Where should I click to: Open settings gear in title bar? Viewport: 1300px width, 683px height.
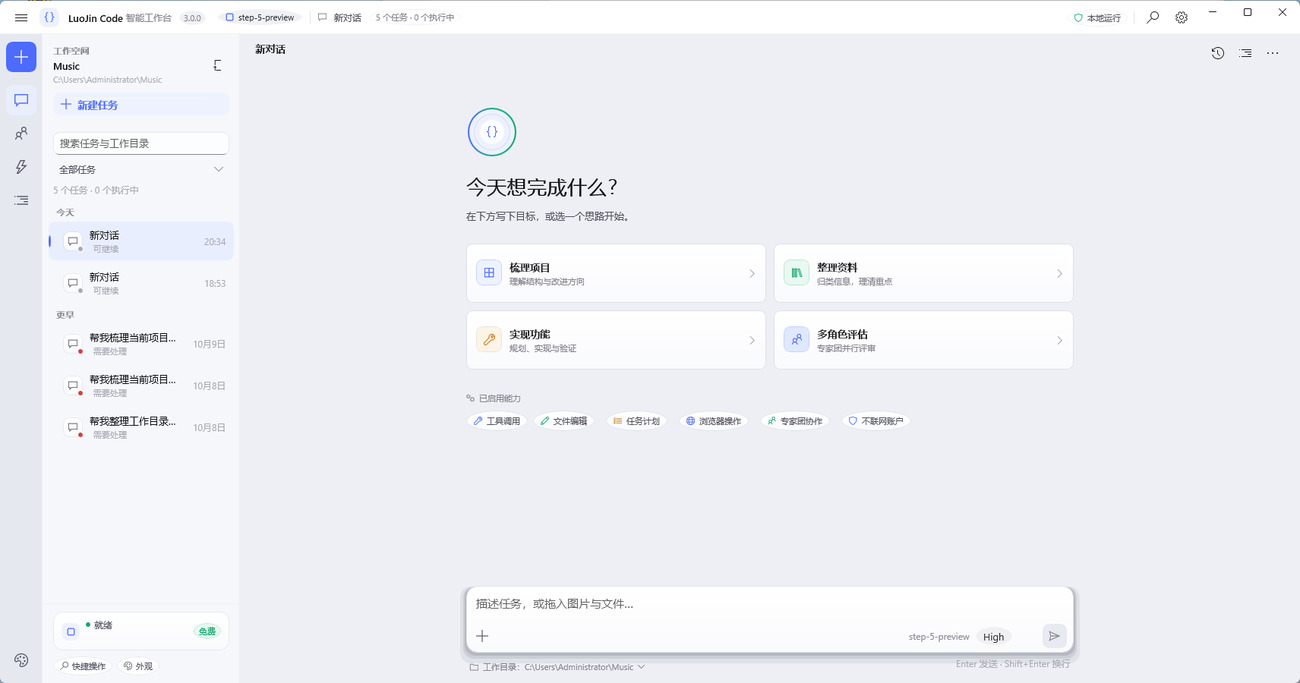[x=1181, y=18]
